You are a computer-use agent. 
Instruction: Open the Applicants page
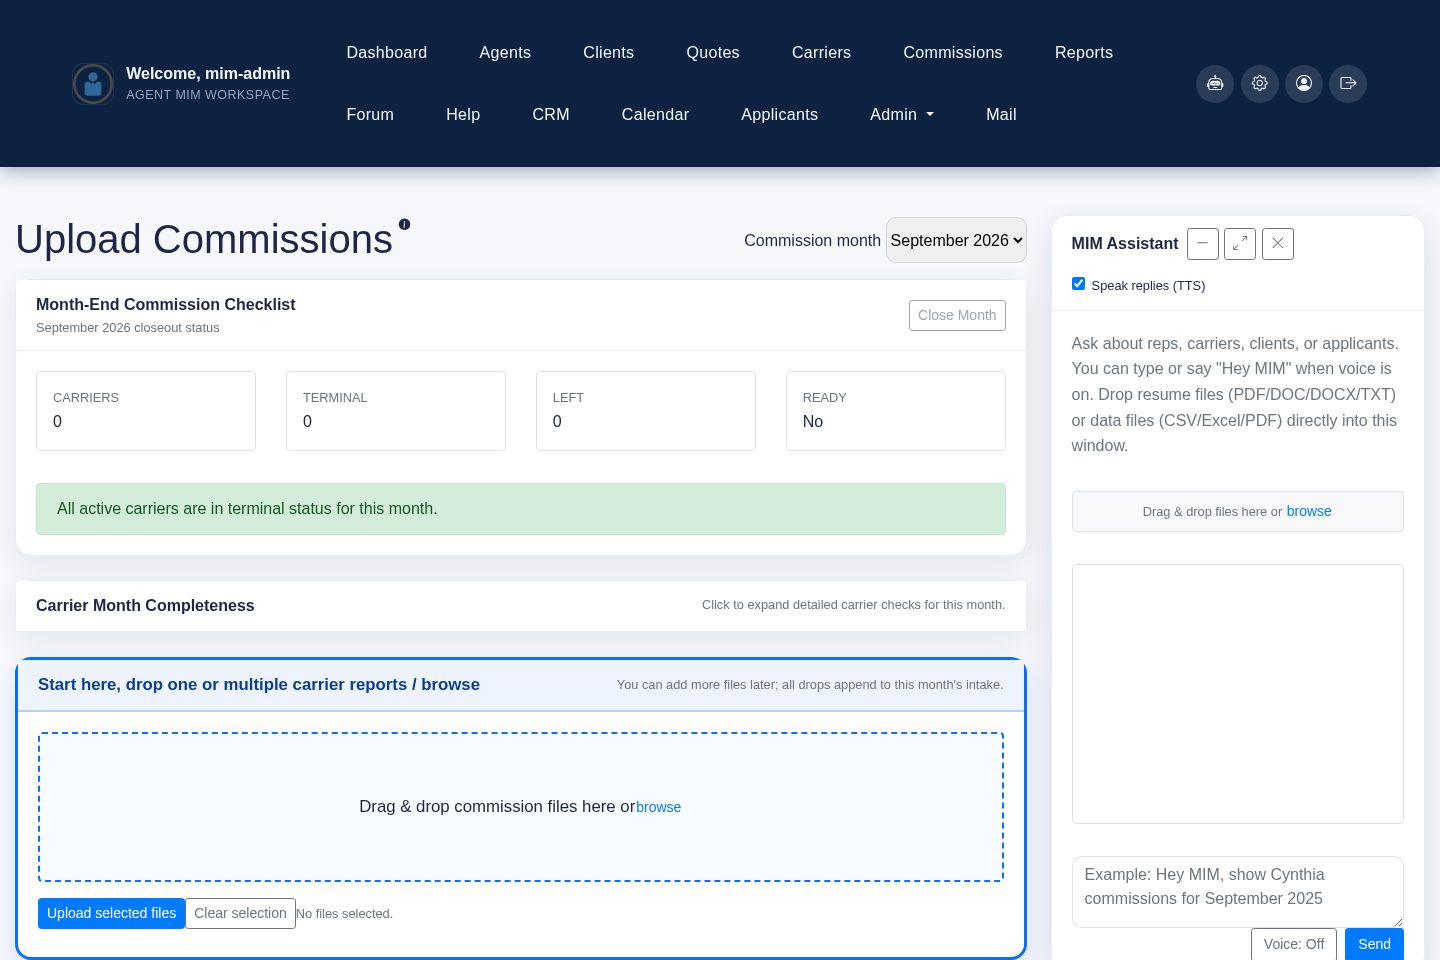(779, 115)
